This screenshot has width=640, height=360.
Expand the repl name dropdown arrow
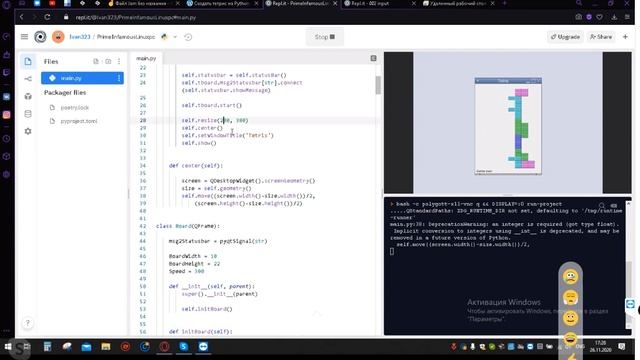175,37
